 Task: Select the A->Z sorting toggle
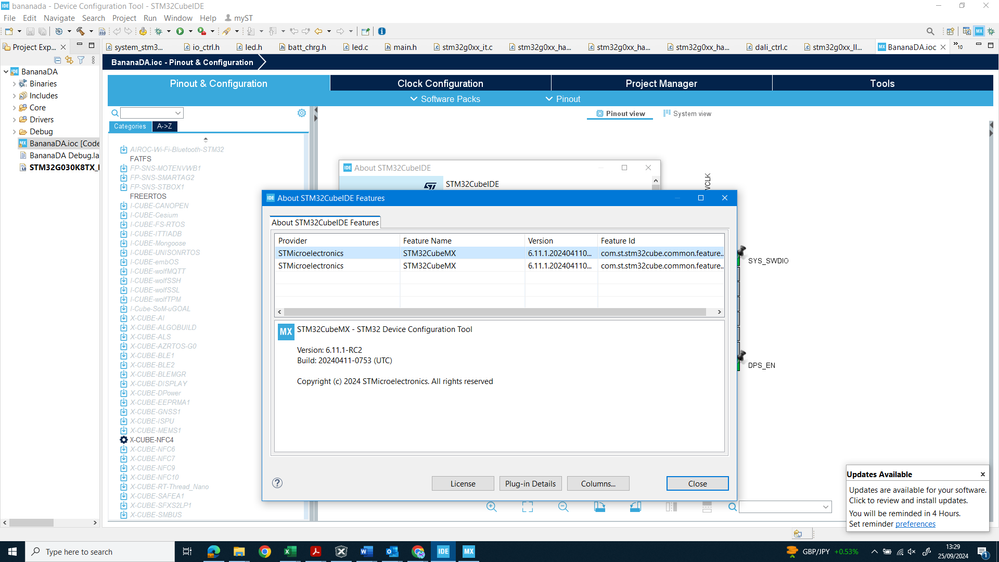point(164,126)
